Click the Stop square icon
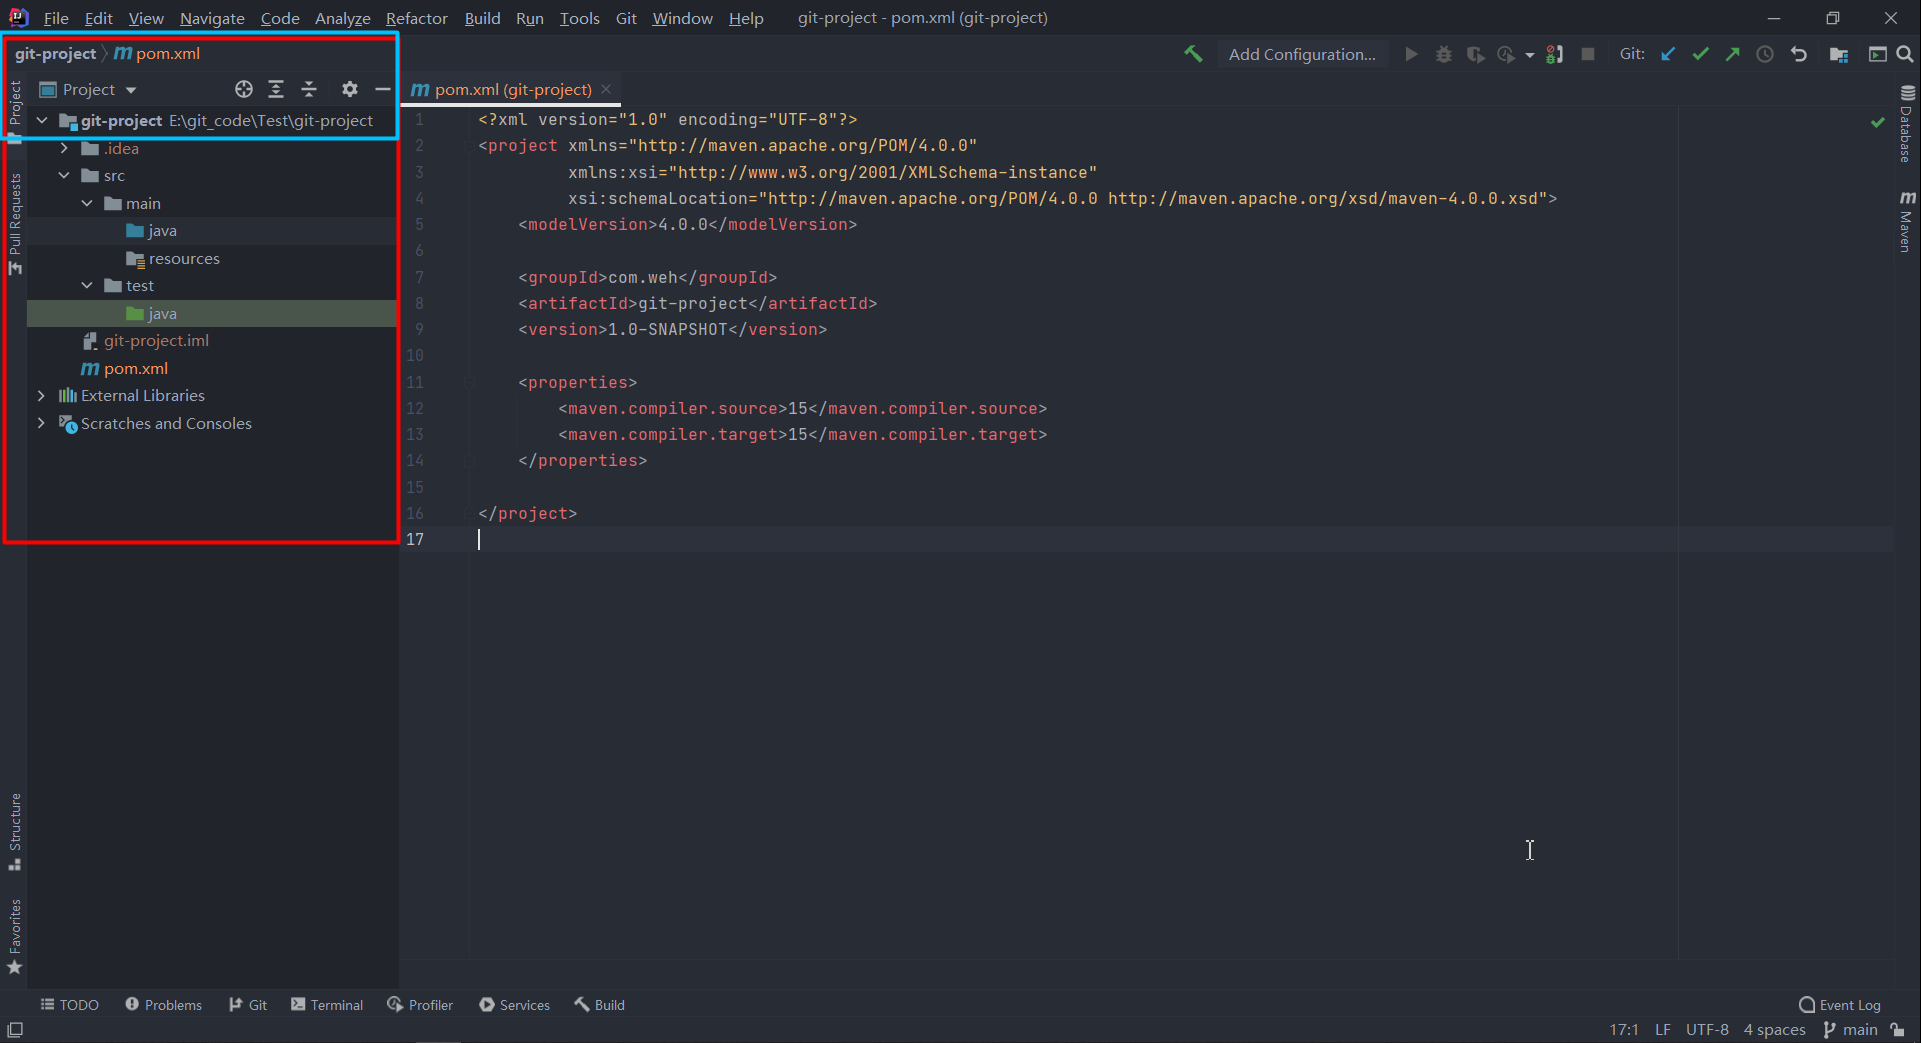Viewport: 1921px width, 1043px height. [1587, 54]
